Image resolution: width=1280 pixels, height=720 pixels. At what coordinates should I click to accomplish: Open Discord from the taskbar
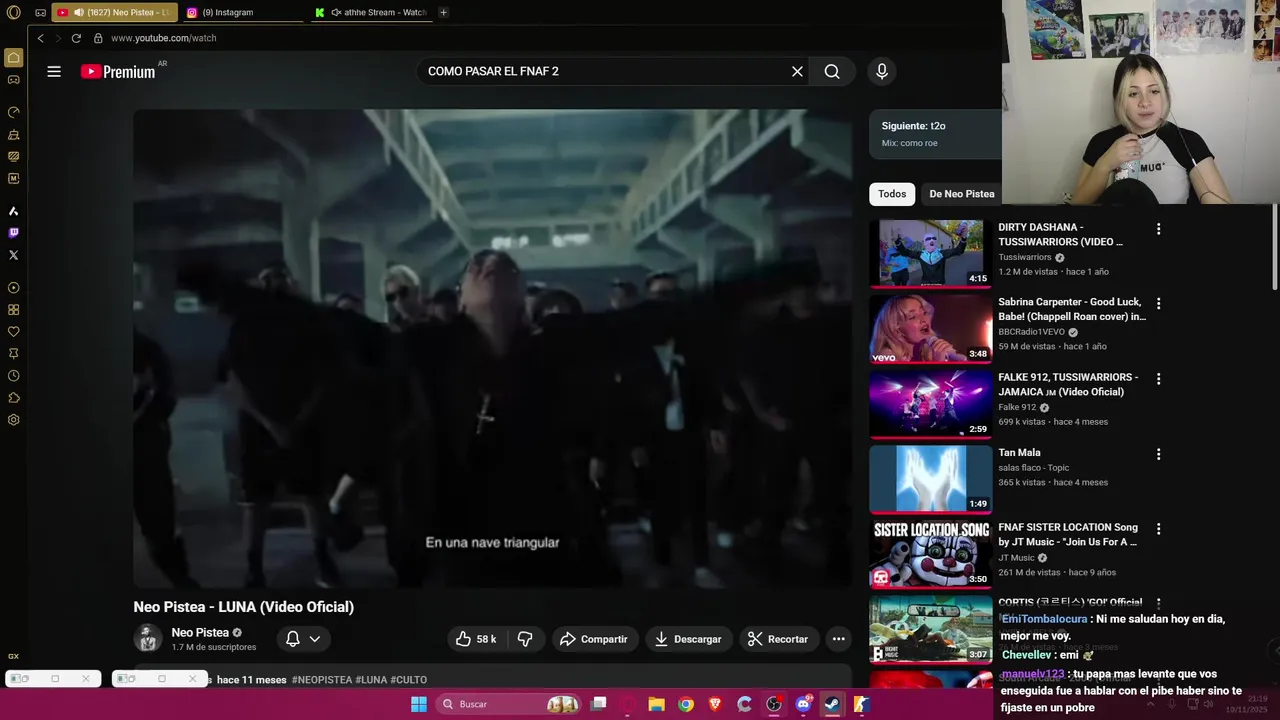click(803, 704)
